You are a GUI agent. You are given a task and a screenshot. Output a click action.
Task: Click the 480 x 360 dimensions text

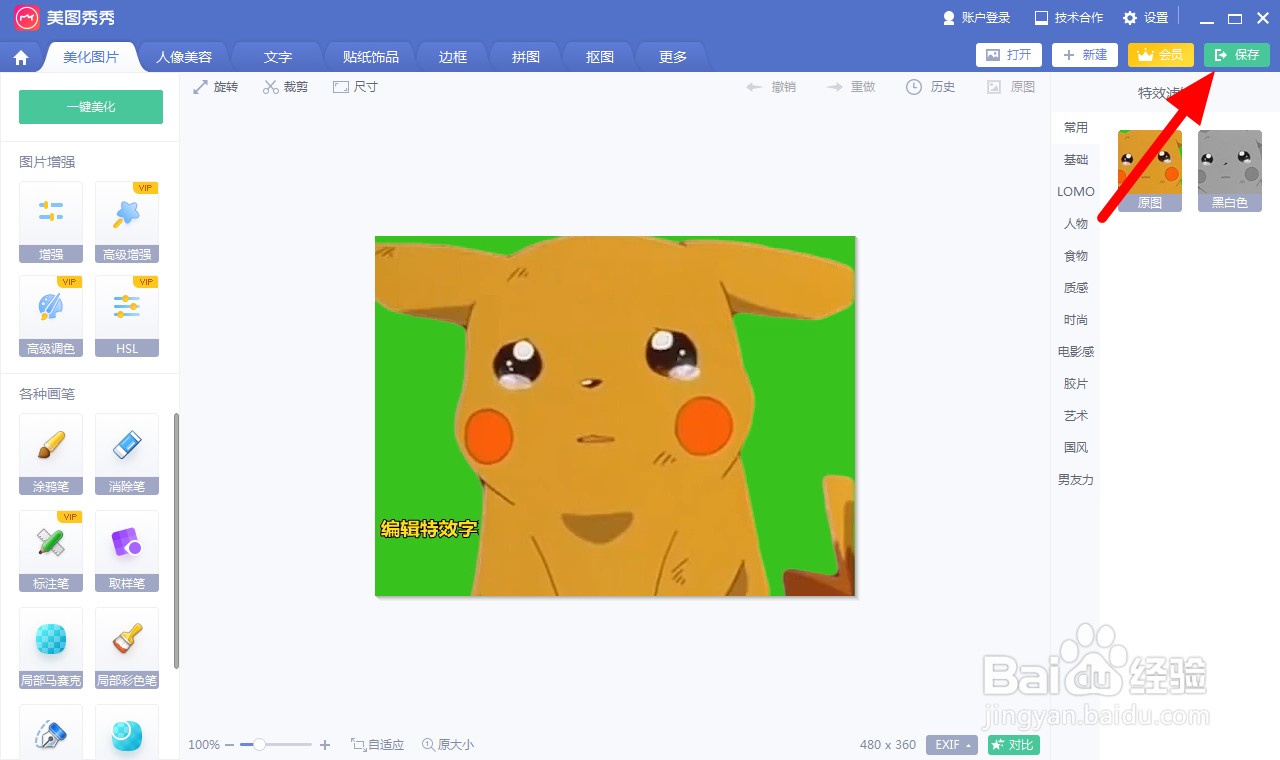[x=888, y=745]
